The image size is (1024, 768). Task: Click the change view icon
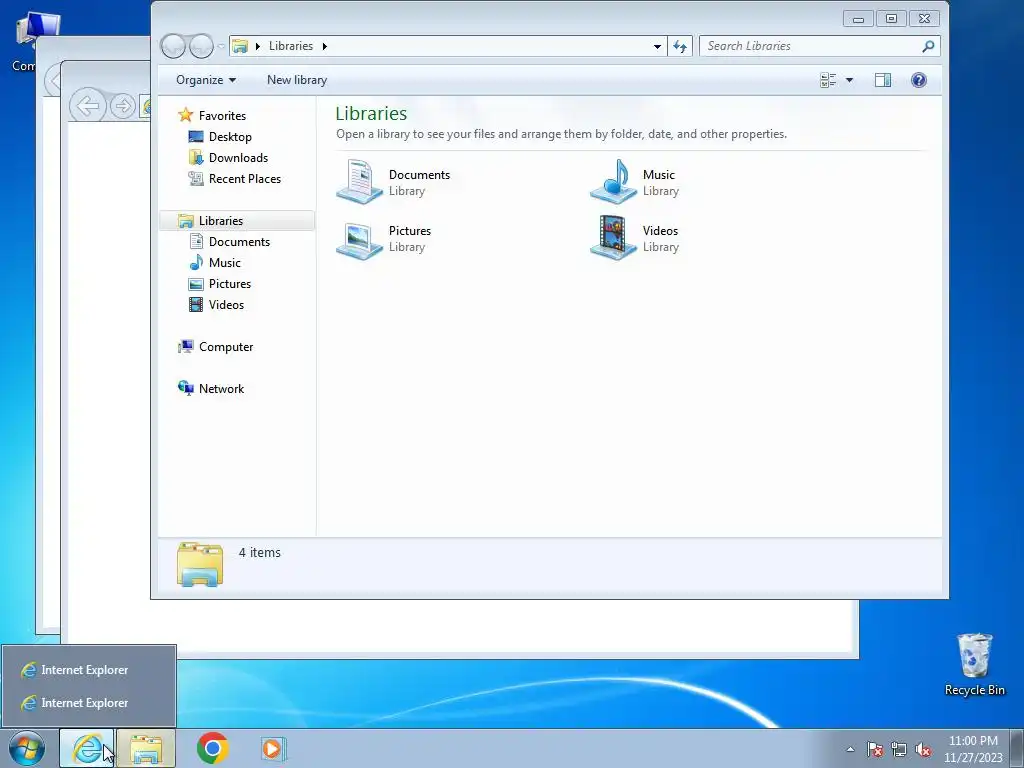(x=828, y=80)
